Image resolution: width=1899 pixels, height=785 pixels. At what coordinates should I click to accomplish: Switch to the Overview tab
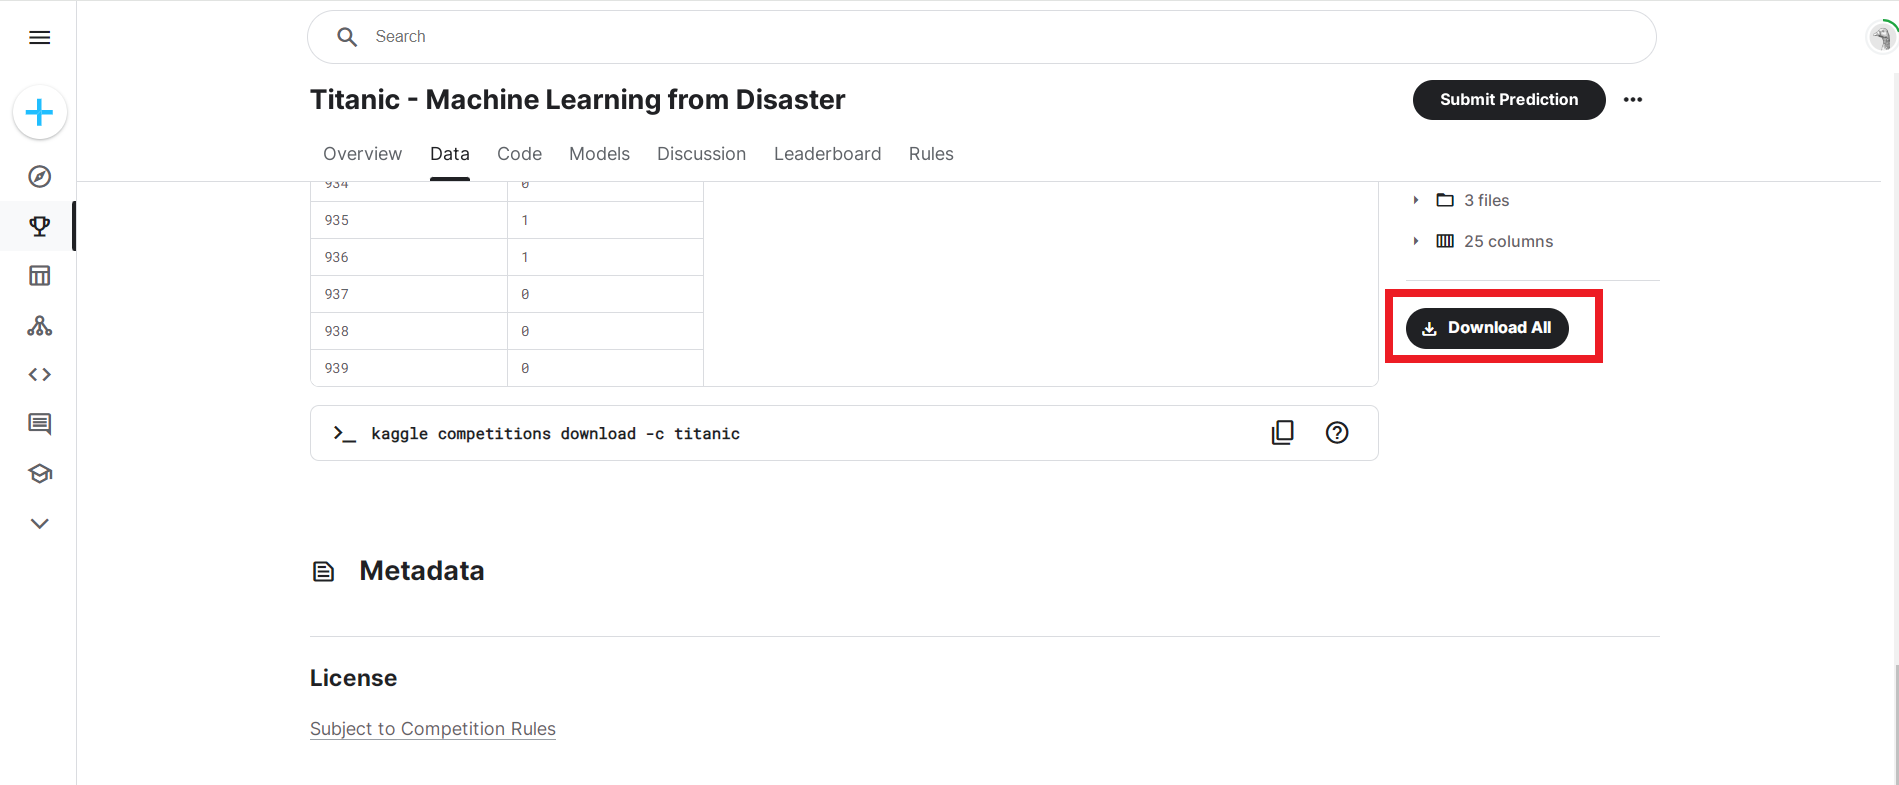[362, 154]
